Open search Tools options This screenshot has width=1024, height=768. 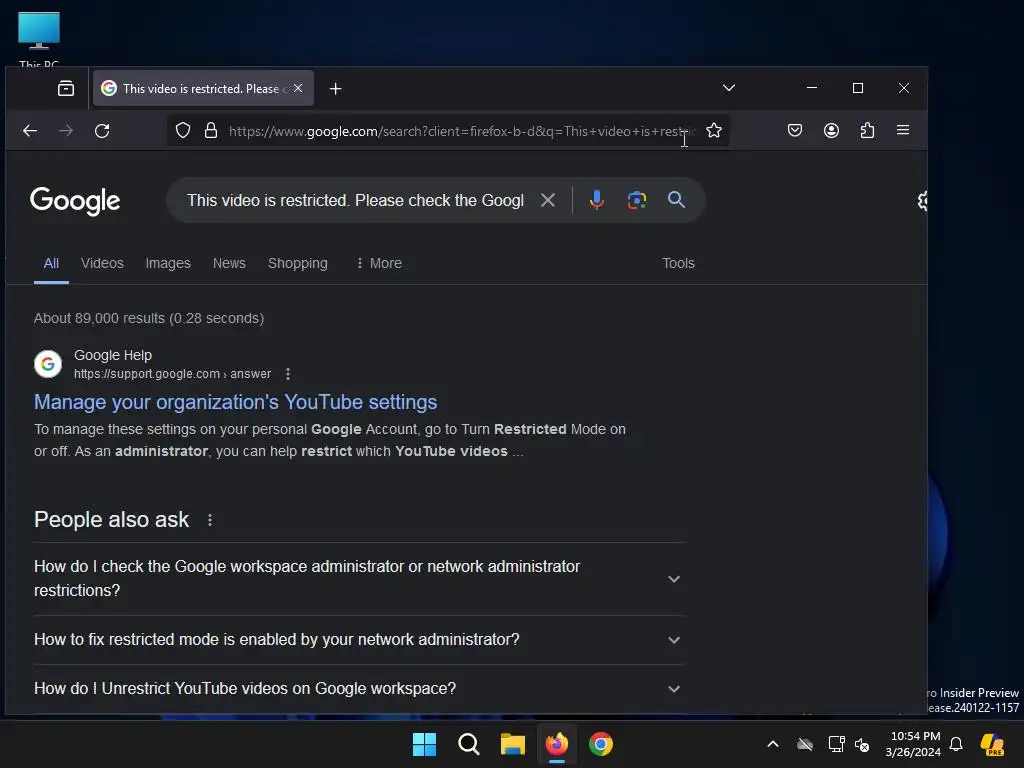click(x=678, y=263)
